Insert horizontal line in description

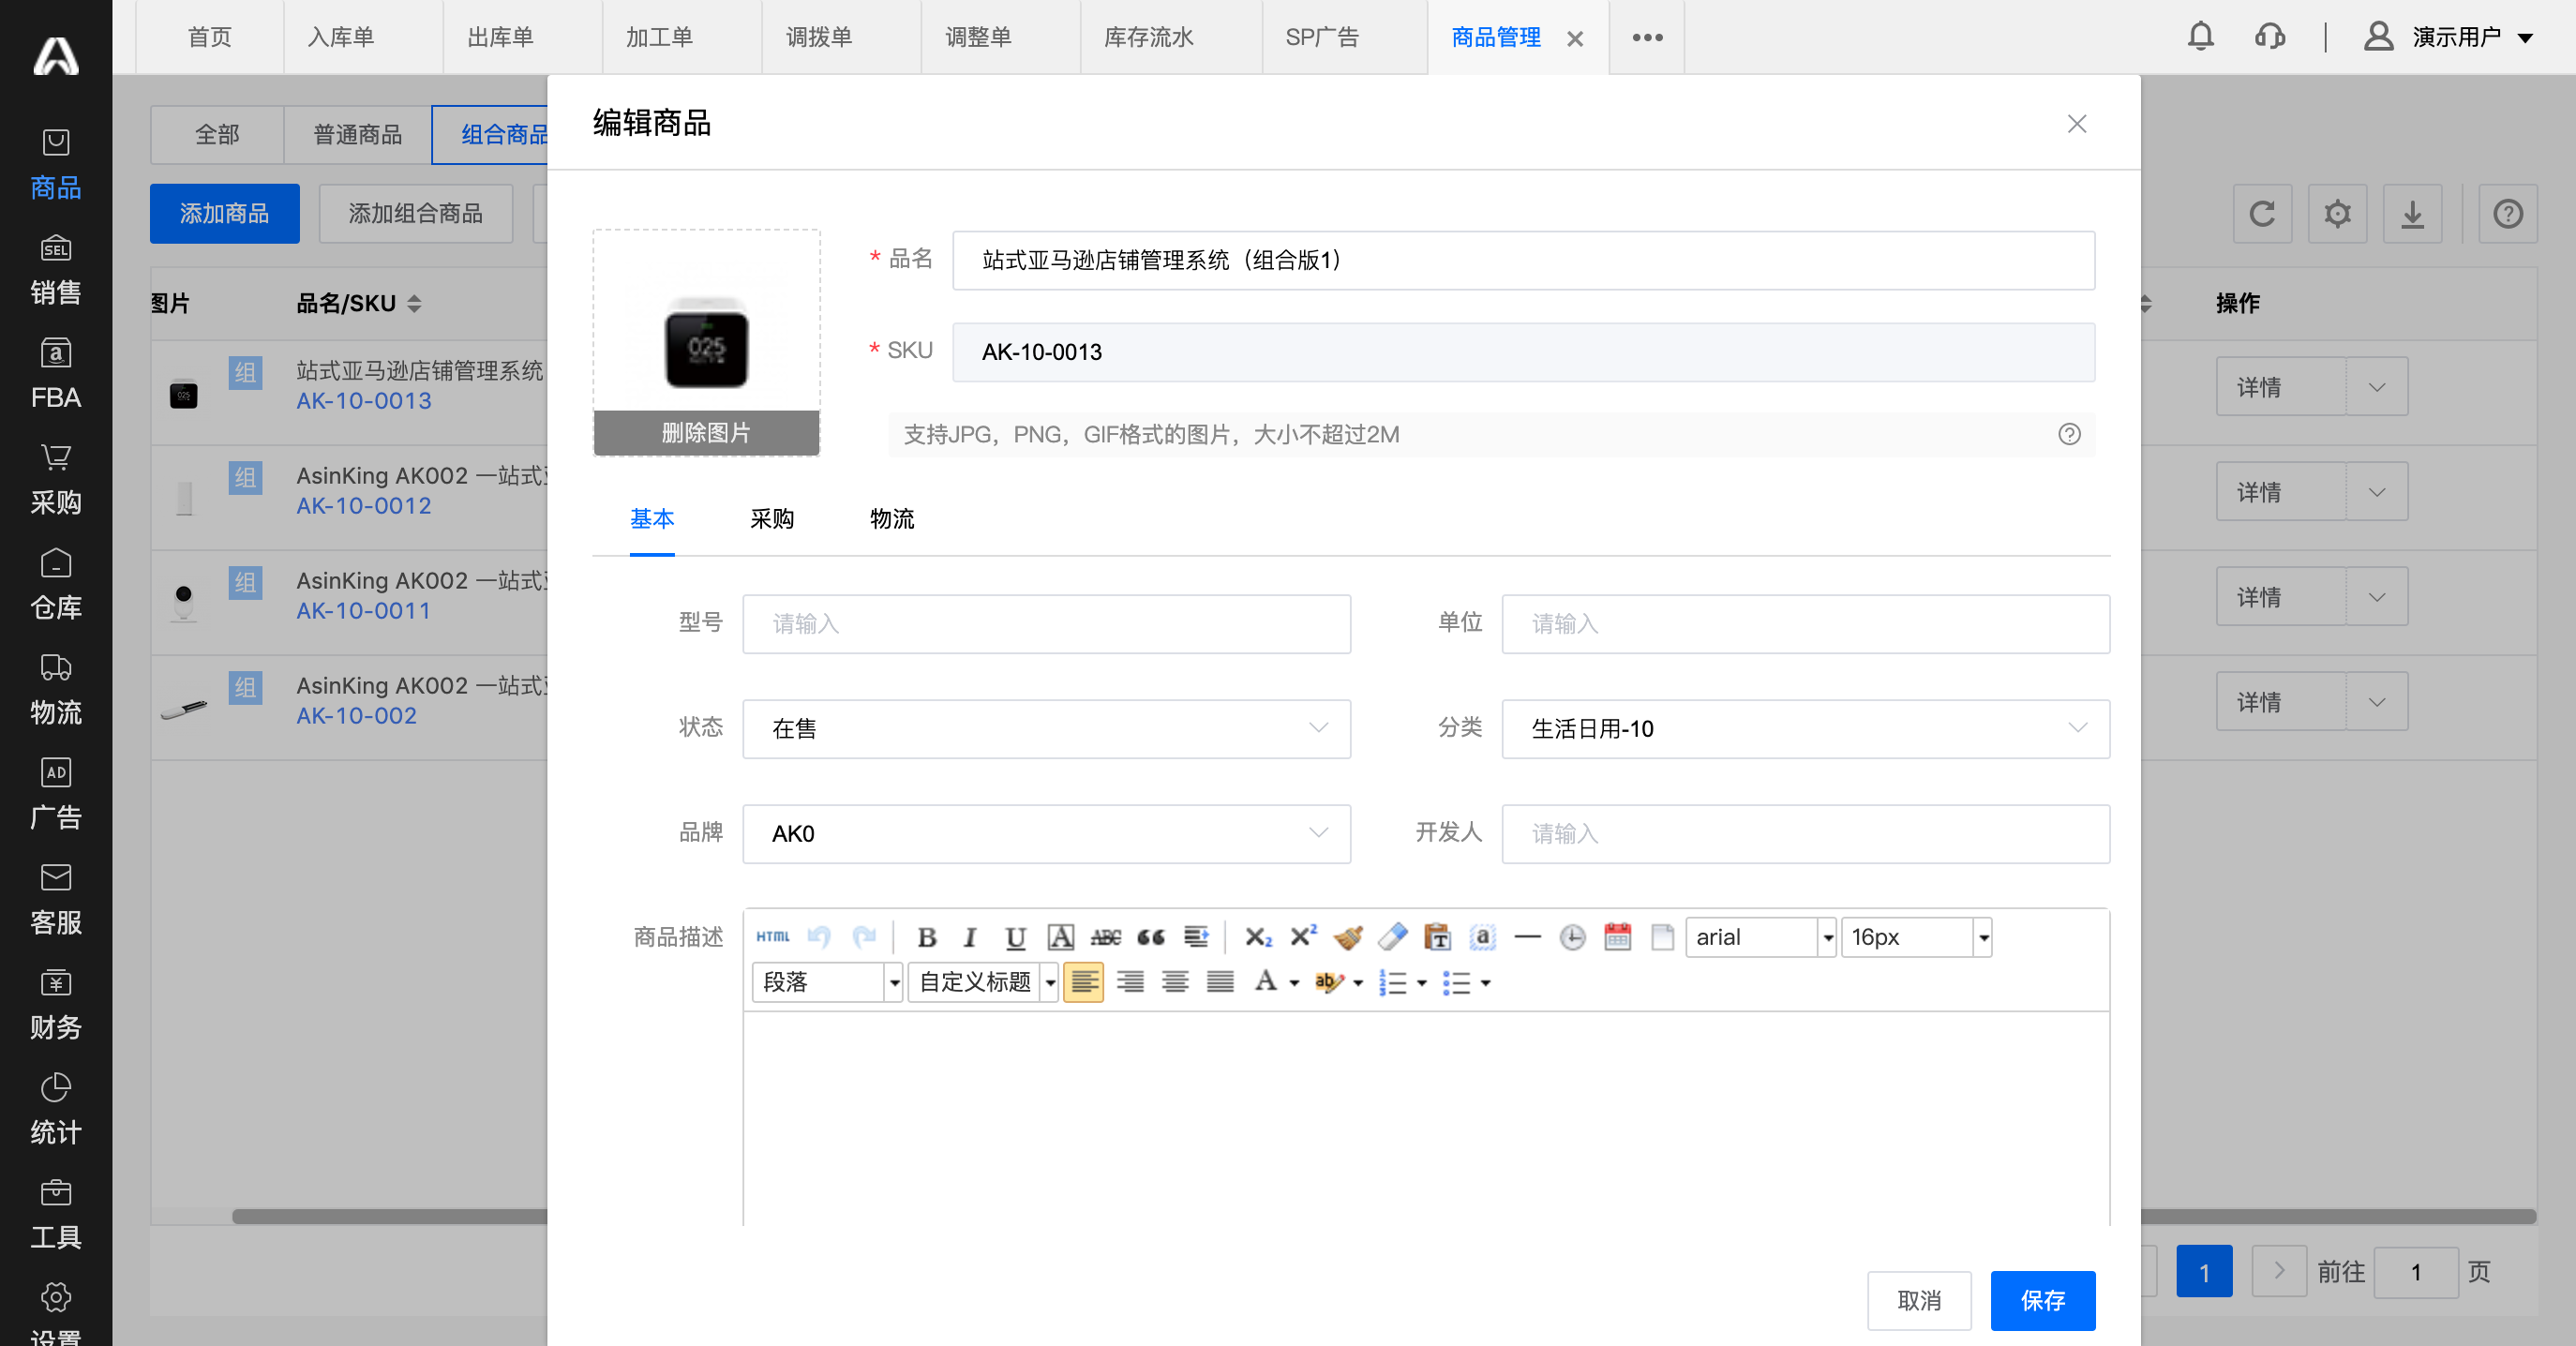tap(1527, 937)
